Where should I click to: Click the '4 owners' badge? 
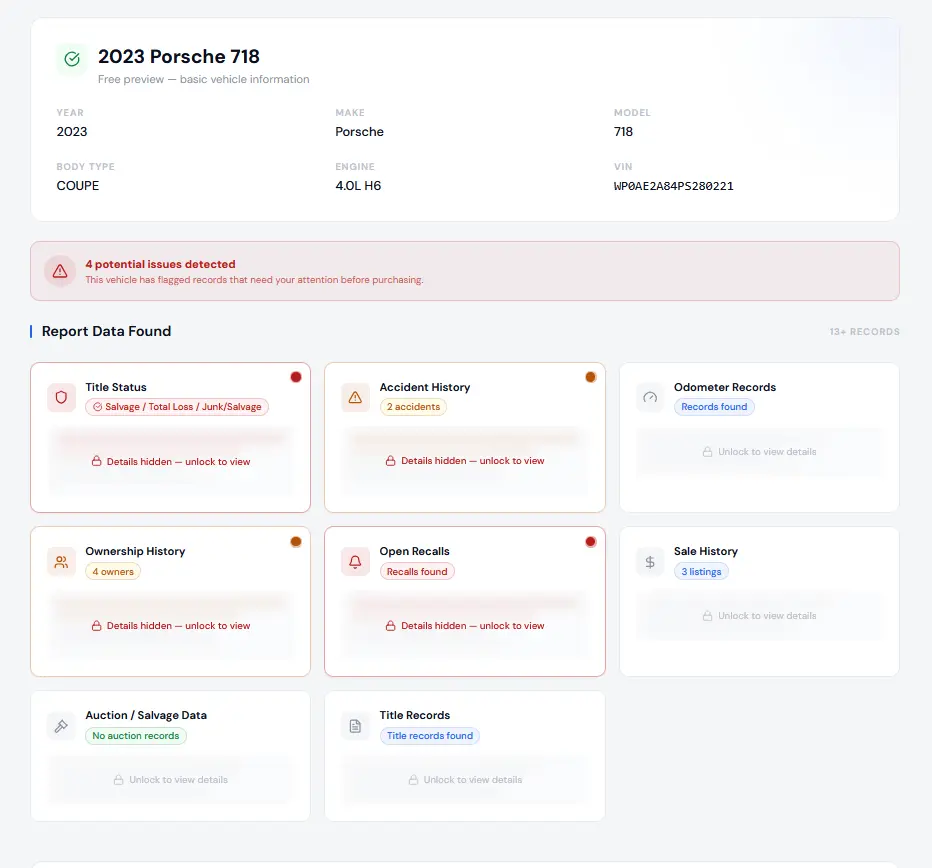pyautogui.click(x=113, y=571)
